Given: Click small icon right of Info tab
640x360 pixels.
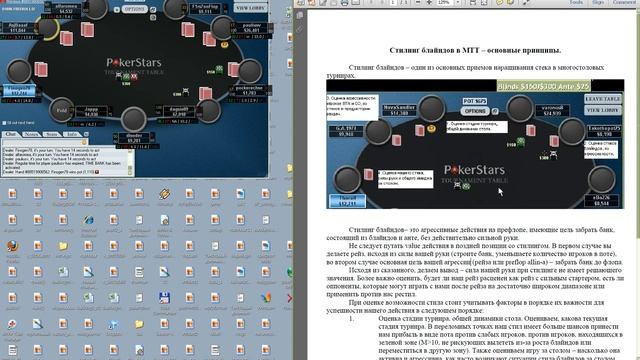Looking at the screenshot, I should click(x=86, y=134).
